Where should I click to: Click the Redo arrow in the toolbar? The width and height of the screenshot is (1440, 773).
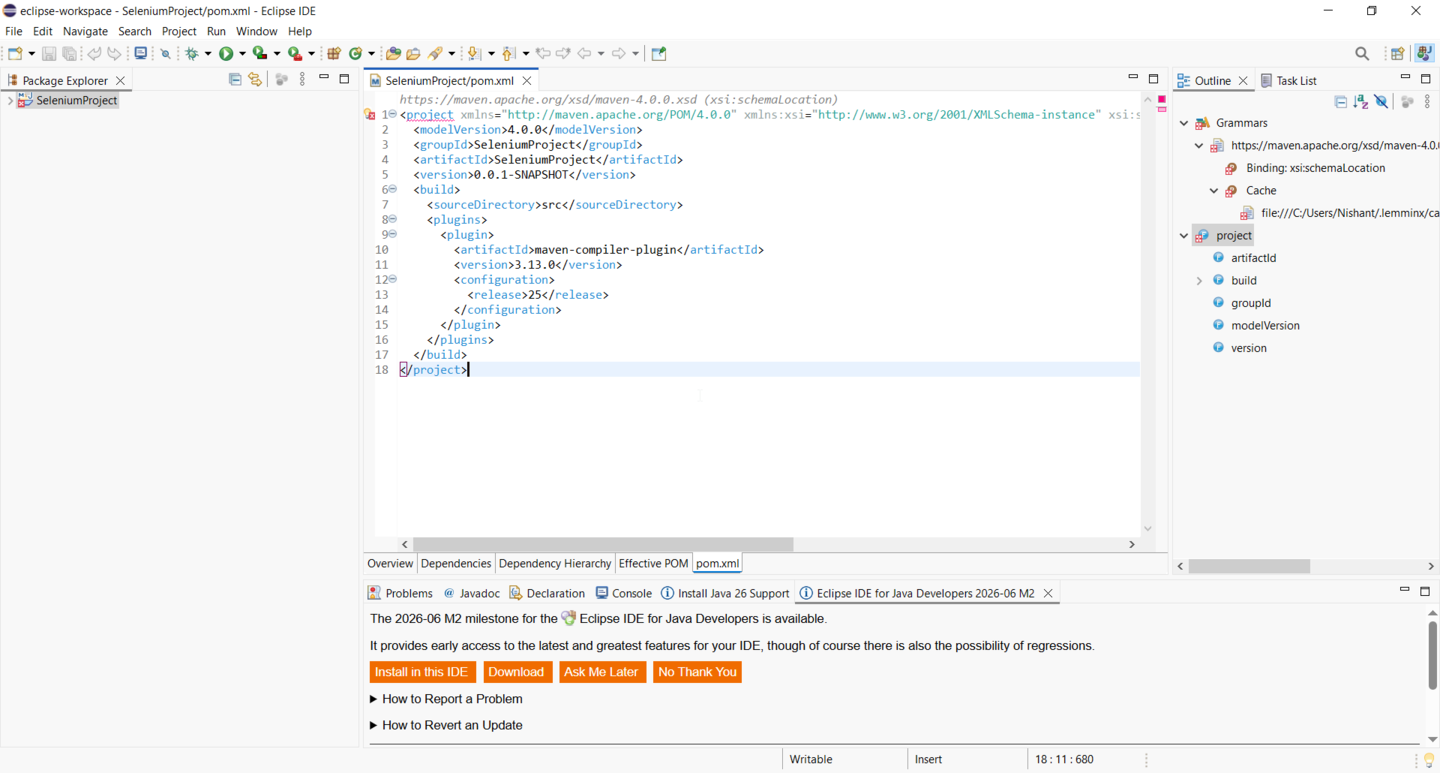click(115, 54)
